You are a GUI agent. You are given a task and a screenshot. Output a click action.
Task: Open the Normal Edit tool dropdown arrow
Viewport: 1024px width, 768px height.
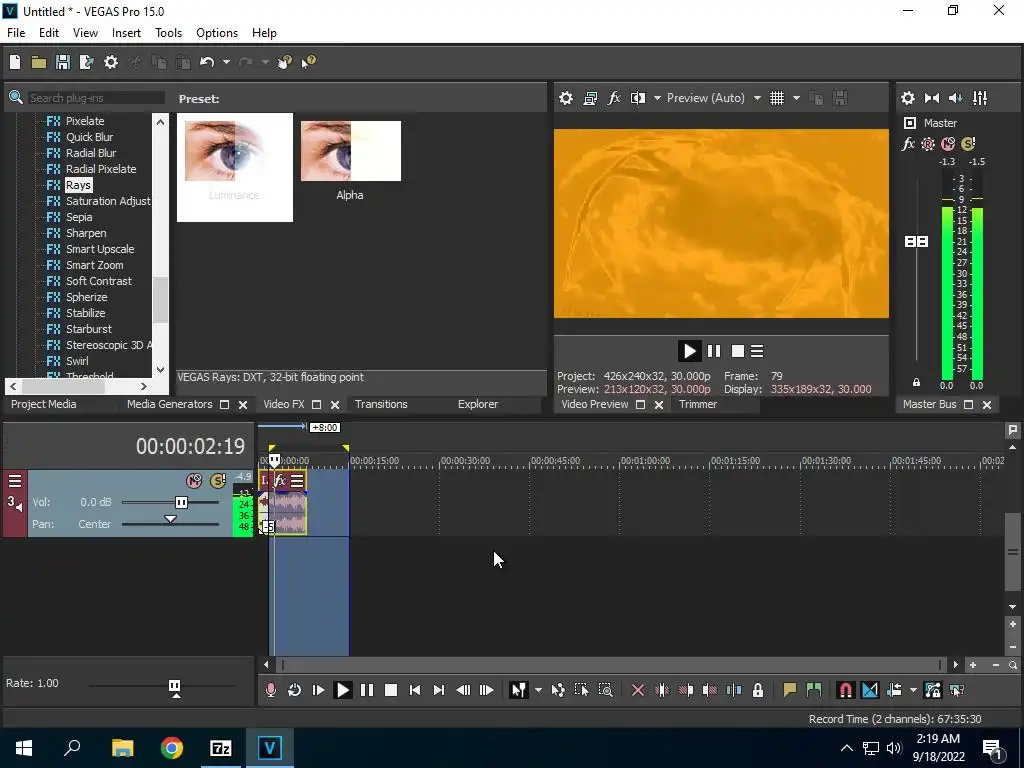(538, 690)
